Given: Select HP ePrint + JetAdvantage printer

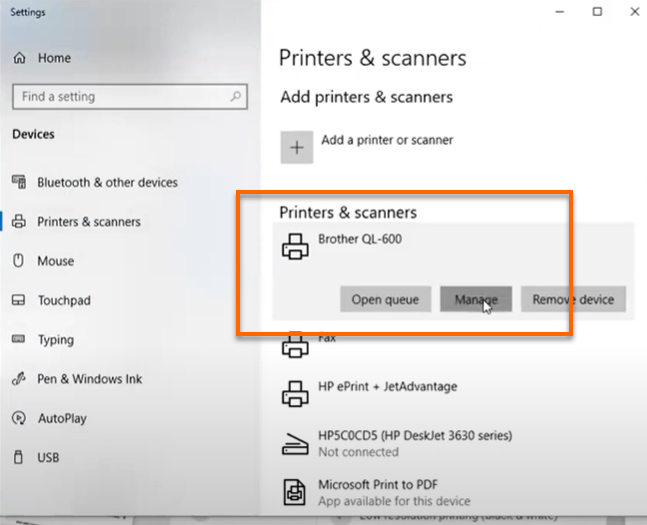Looking at the screenshot, I should point(385,387).
